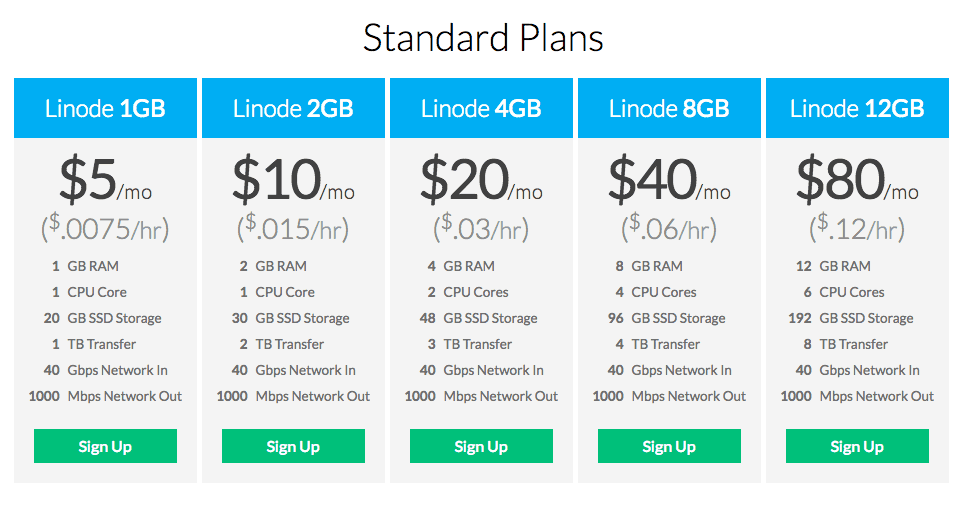
Task: Click Sign Up for Linode 8GB plan
Action: (669, 446)
